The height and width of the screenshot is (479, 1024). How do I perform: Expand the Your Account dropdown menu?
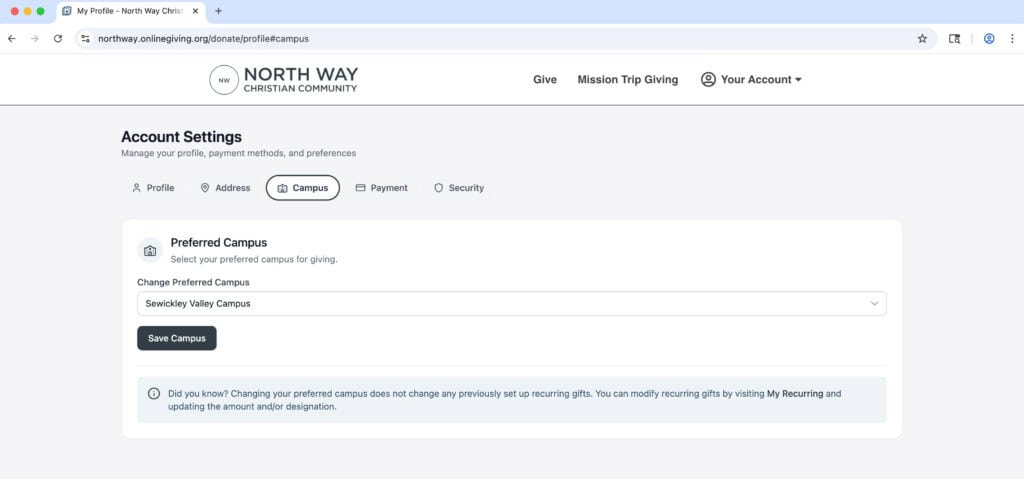[751, 80]
